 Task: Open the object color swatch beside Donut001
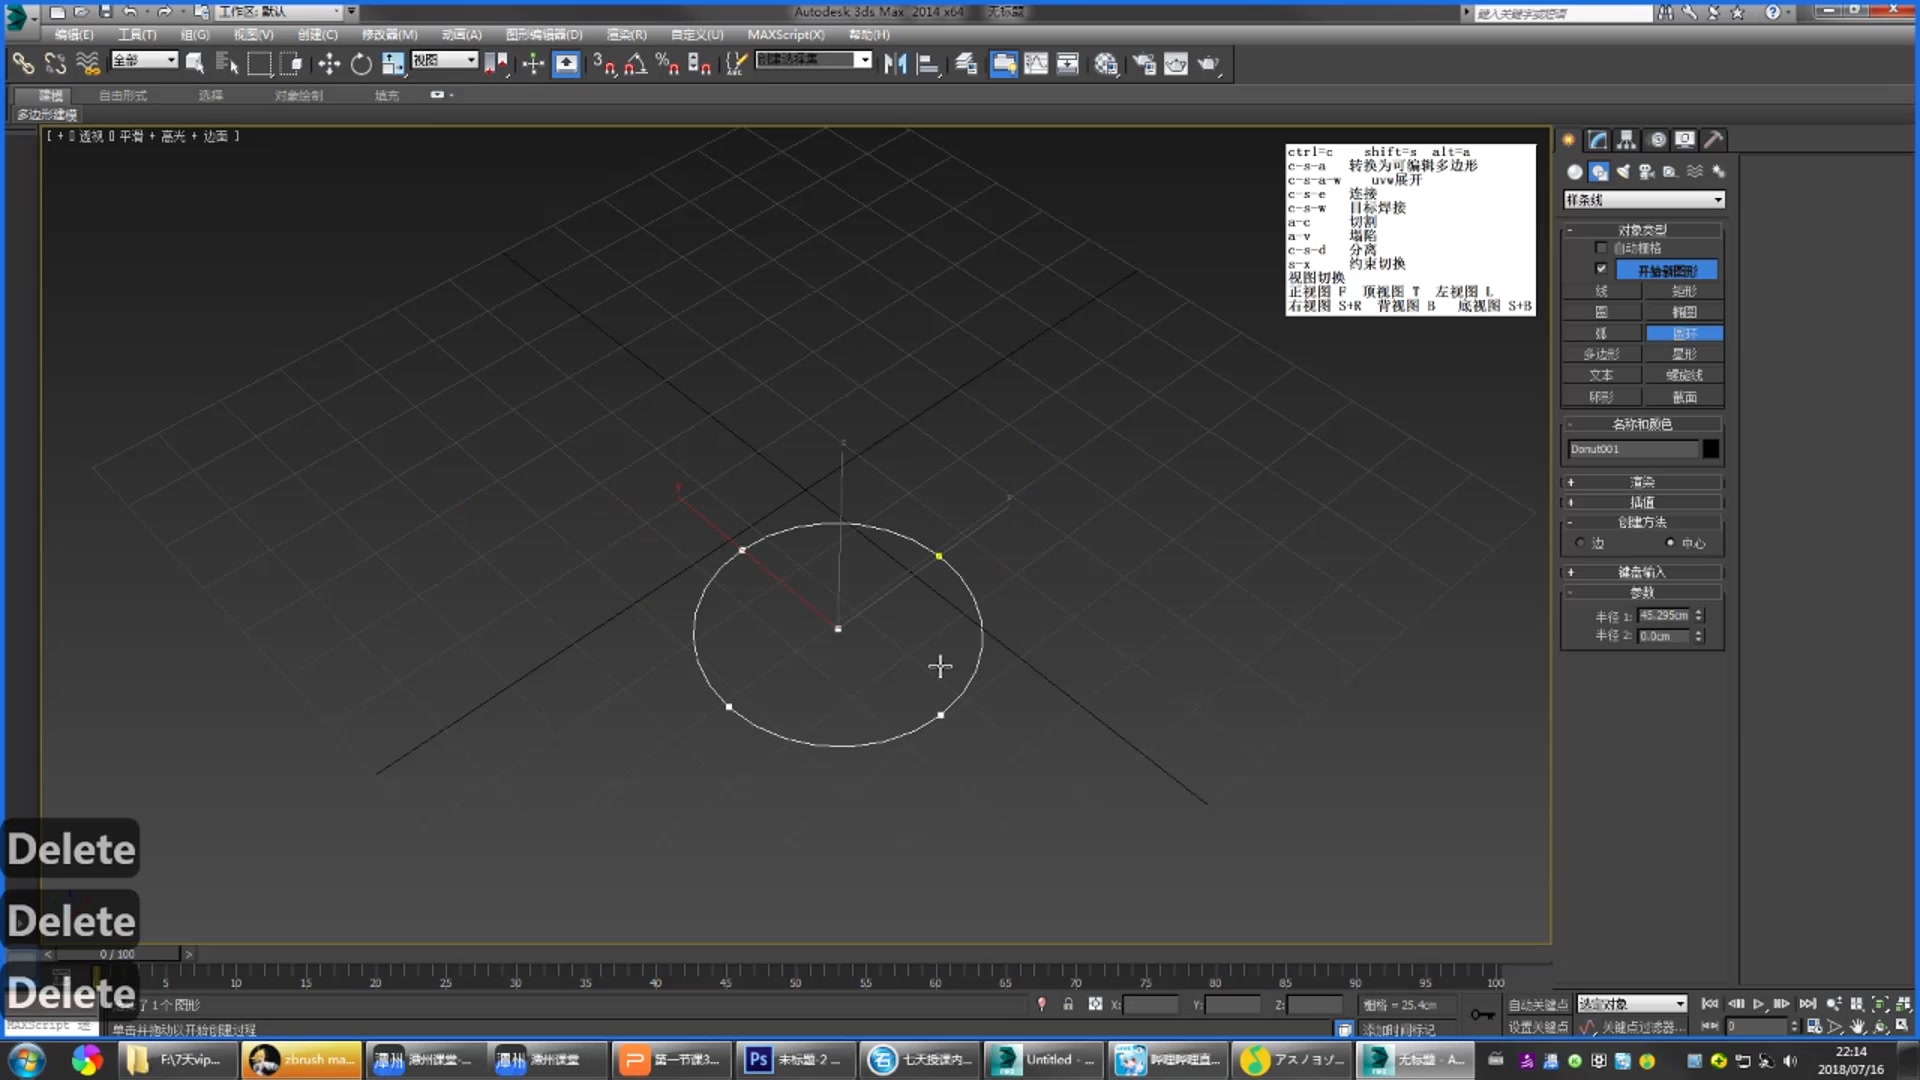click(1709, 448)
